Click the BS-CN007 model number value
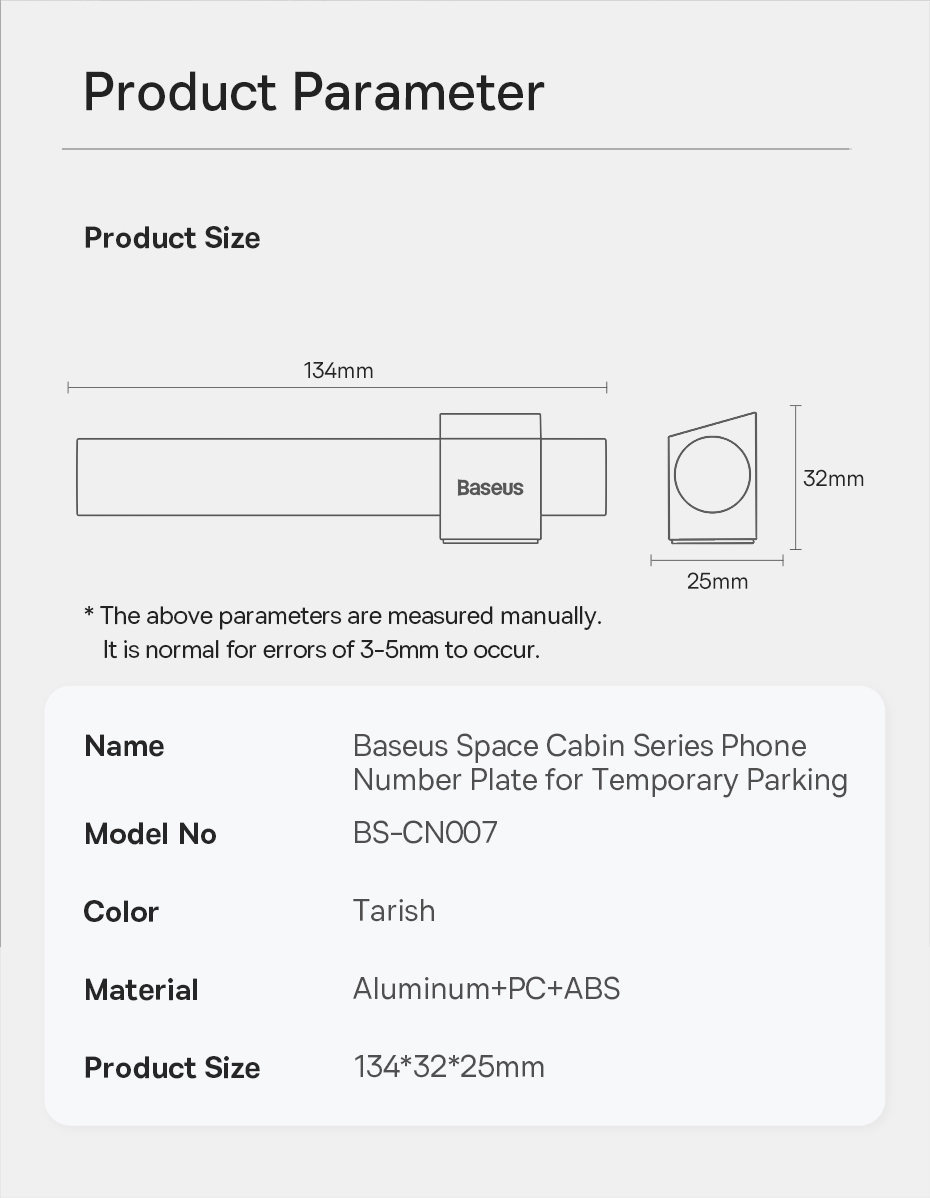Viewport: 930px width, 1198px height. click(425, 833)
